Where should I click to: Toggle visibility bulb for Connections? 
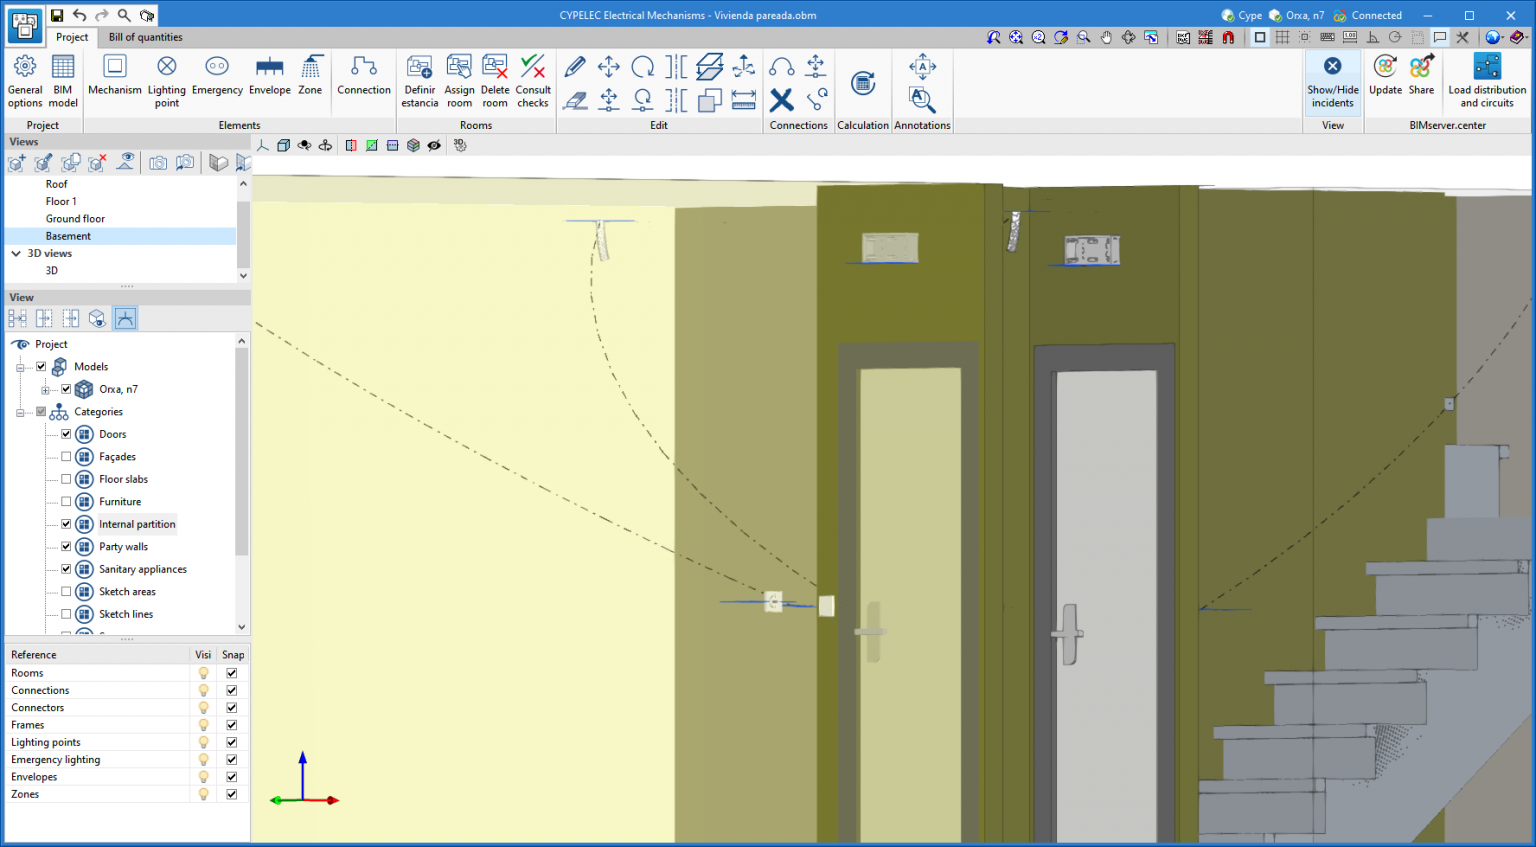click(203, 690)
